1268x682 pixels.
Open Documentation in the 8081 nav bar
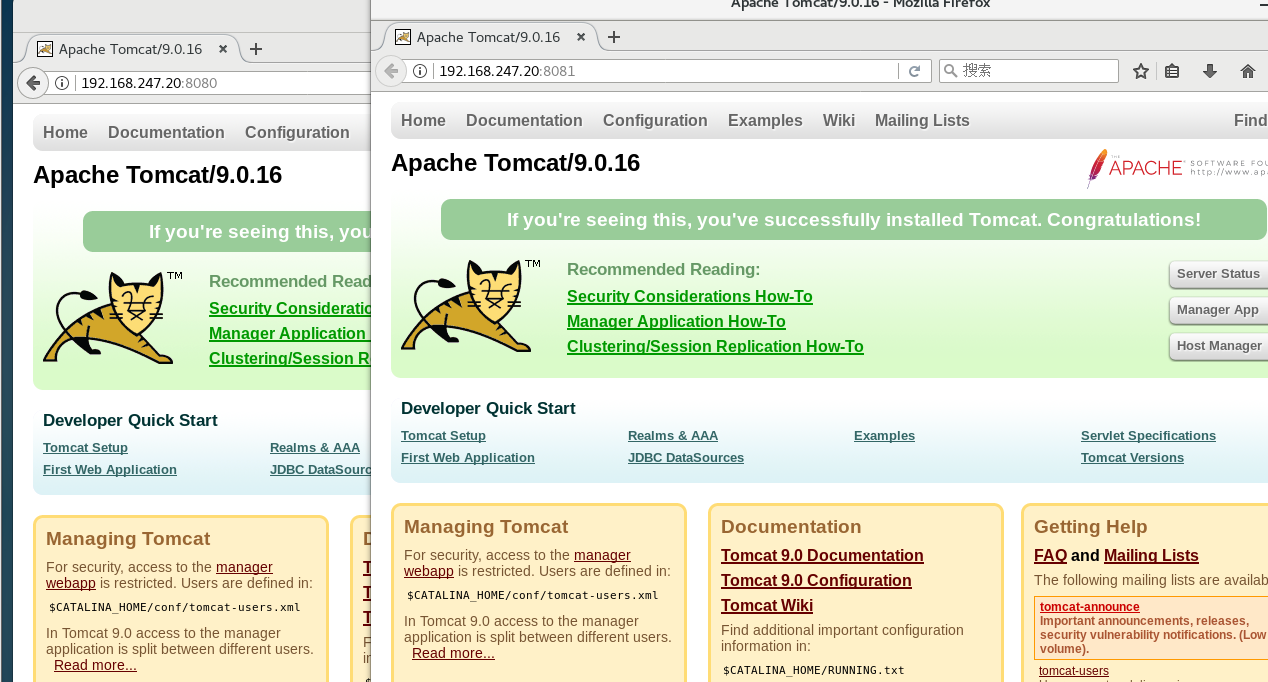click(524, 120)
